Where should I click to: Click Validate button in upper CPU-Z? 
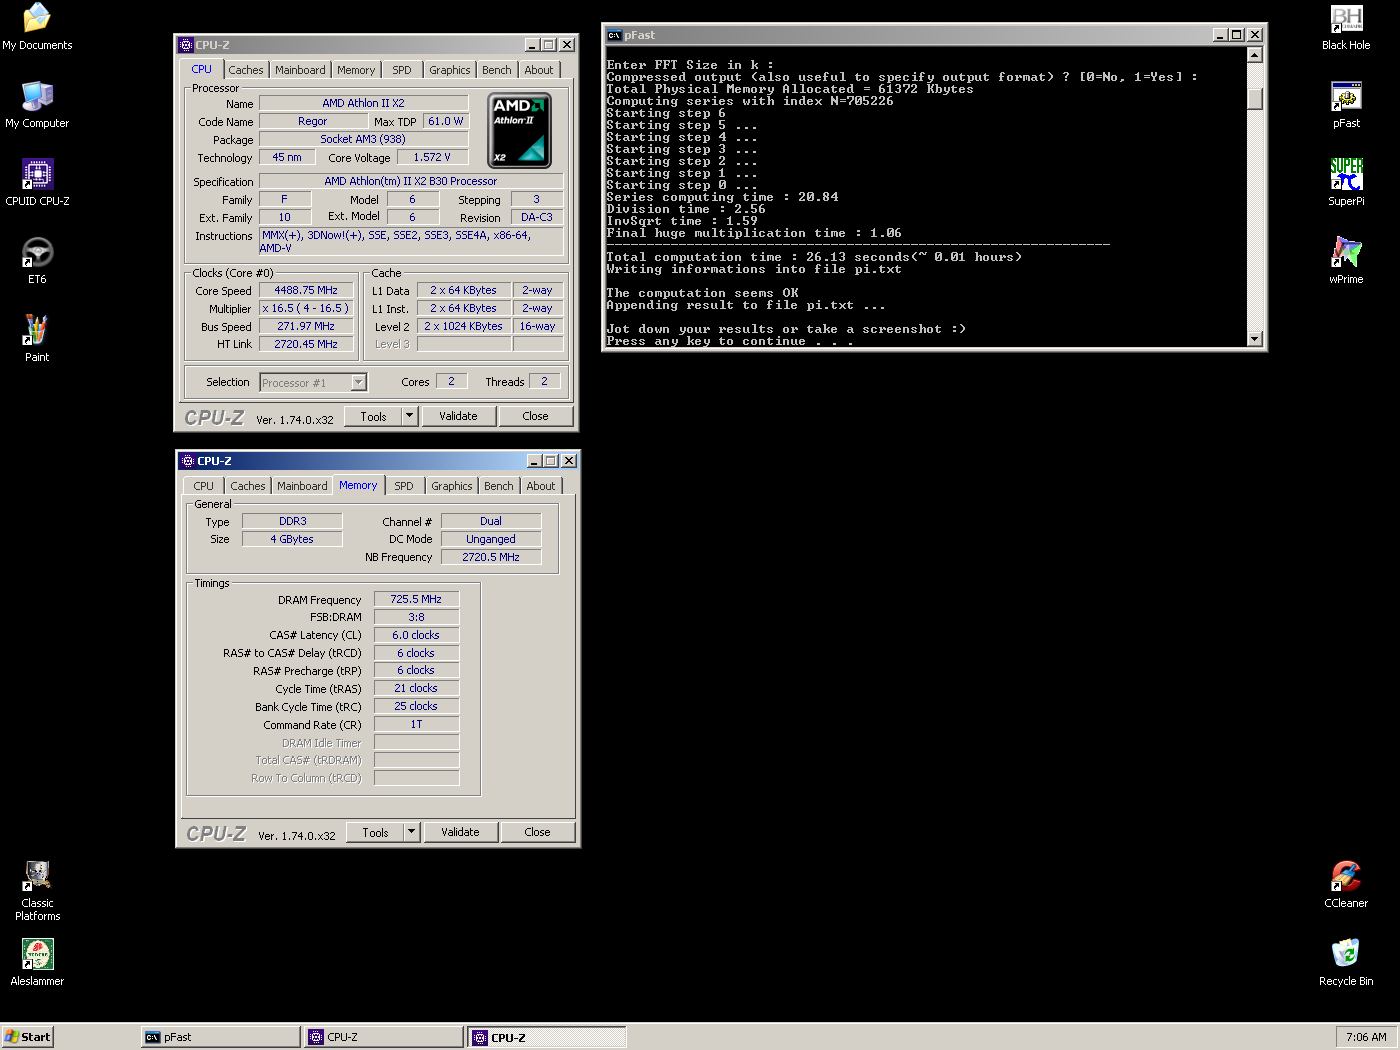[x=458, y=416]
